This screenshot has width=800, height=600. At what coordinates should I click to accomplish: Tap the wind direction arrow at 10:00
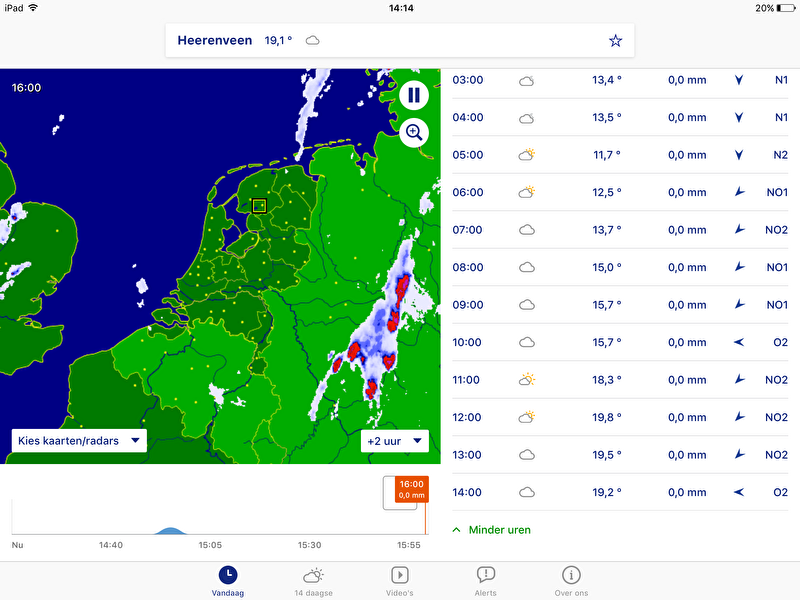[x=739, y=342]
